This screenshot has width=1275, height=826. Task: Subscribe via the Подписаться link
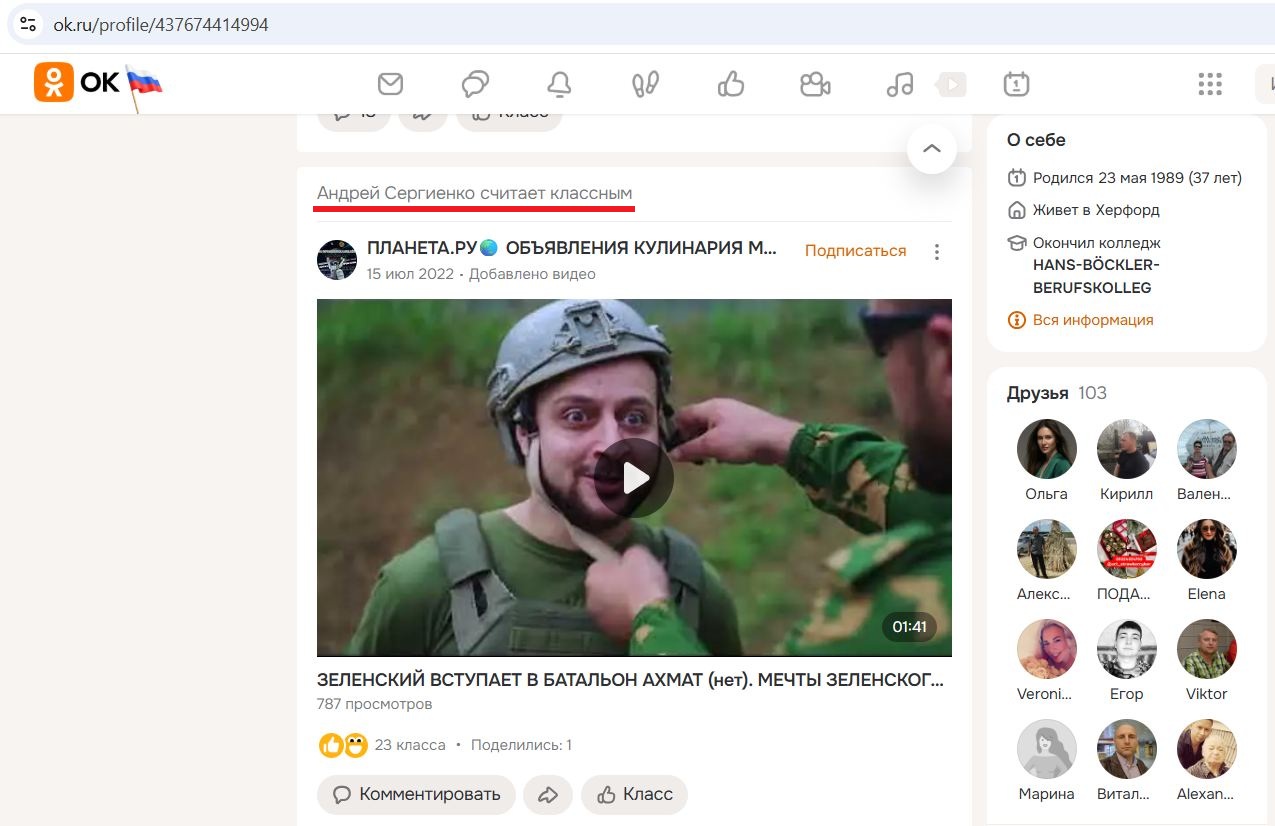click(x=856, y=251)
